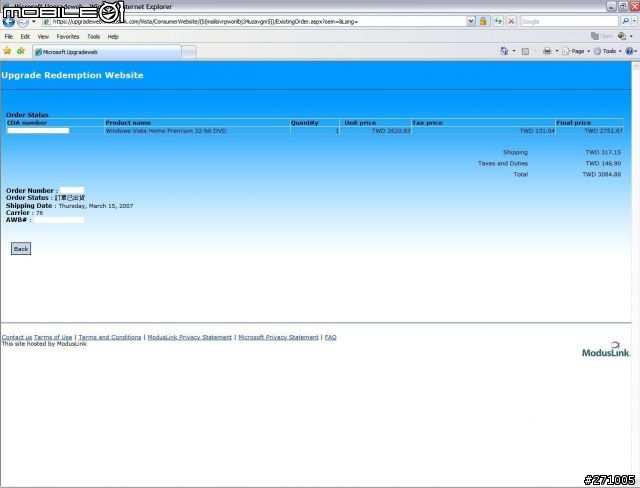This screenshot has height=488, width=640.
Task: Click Windows Vista Home Premium 32-bit DVD cell
Action: [166, 131]
